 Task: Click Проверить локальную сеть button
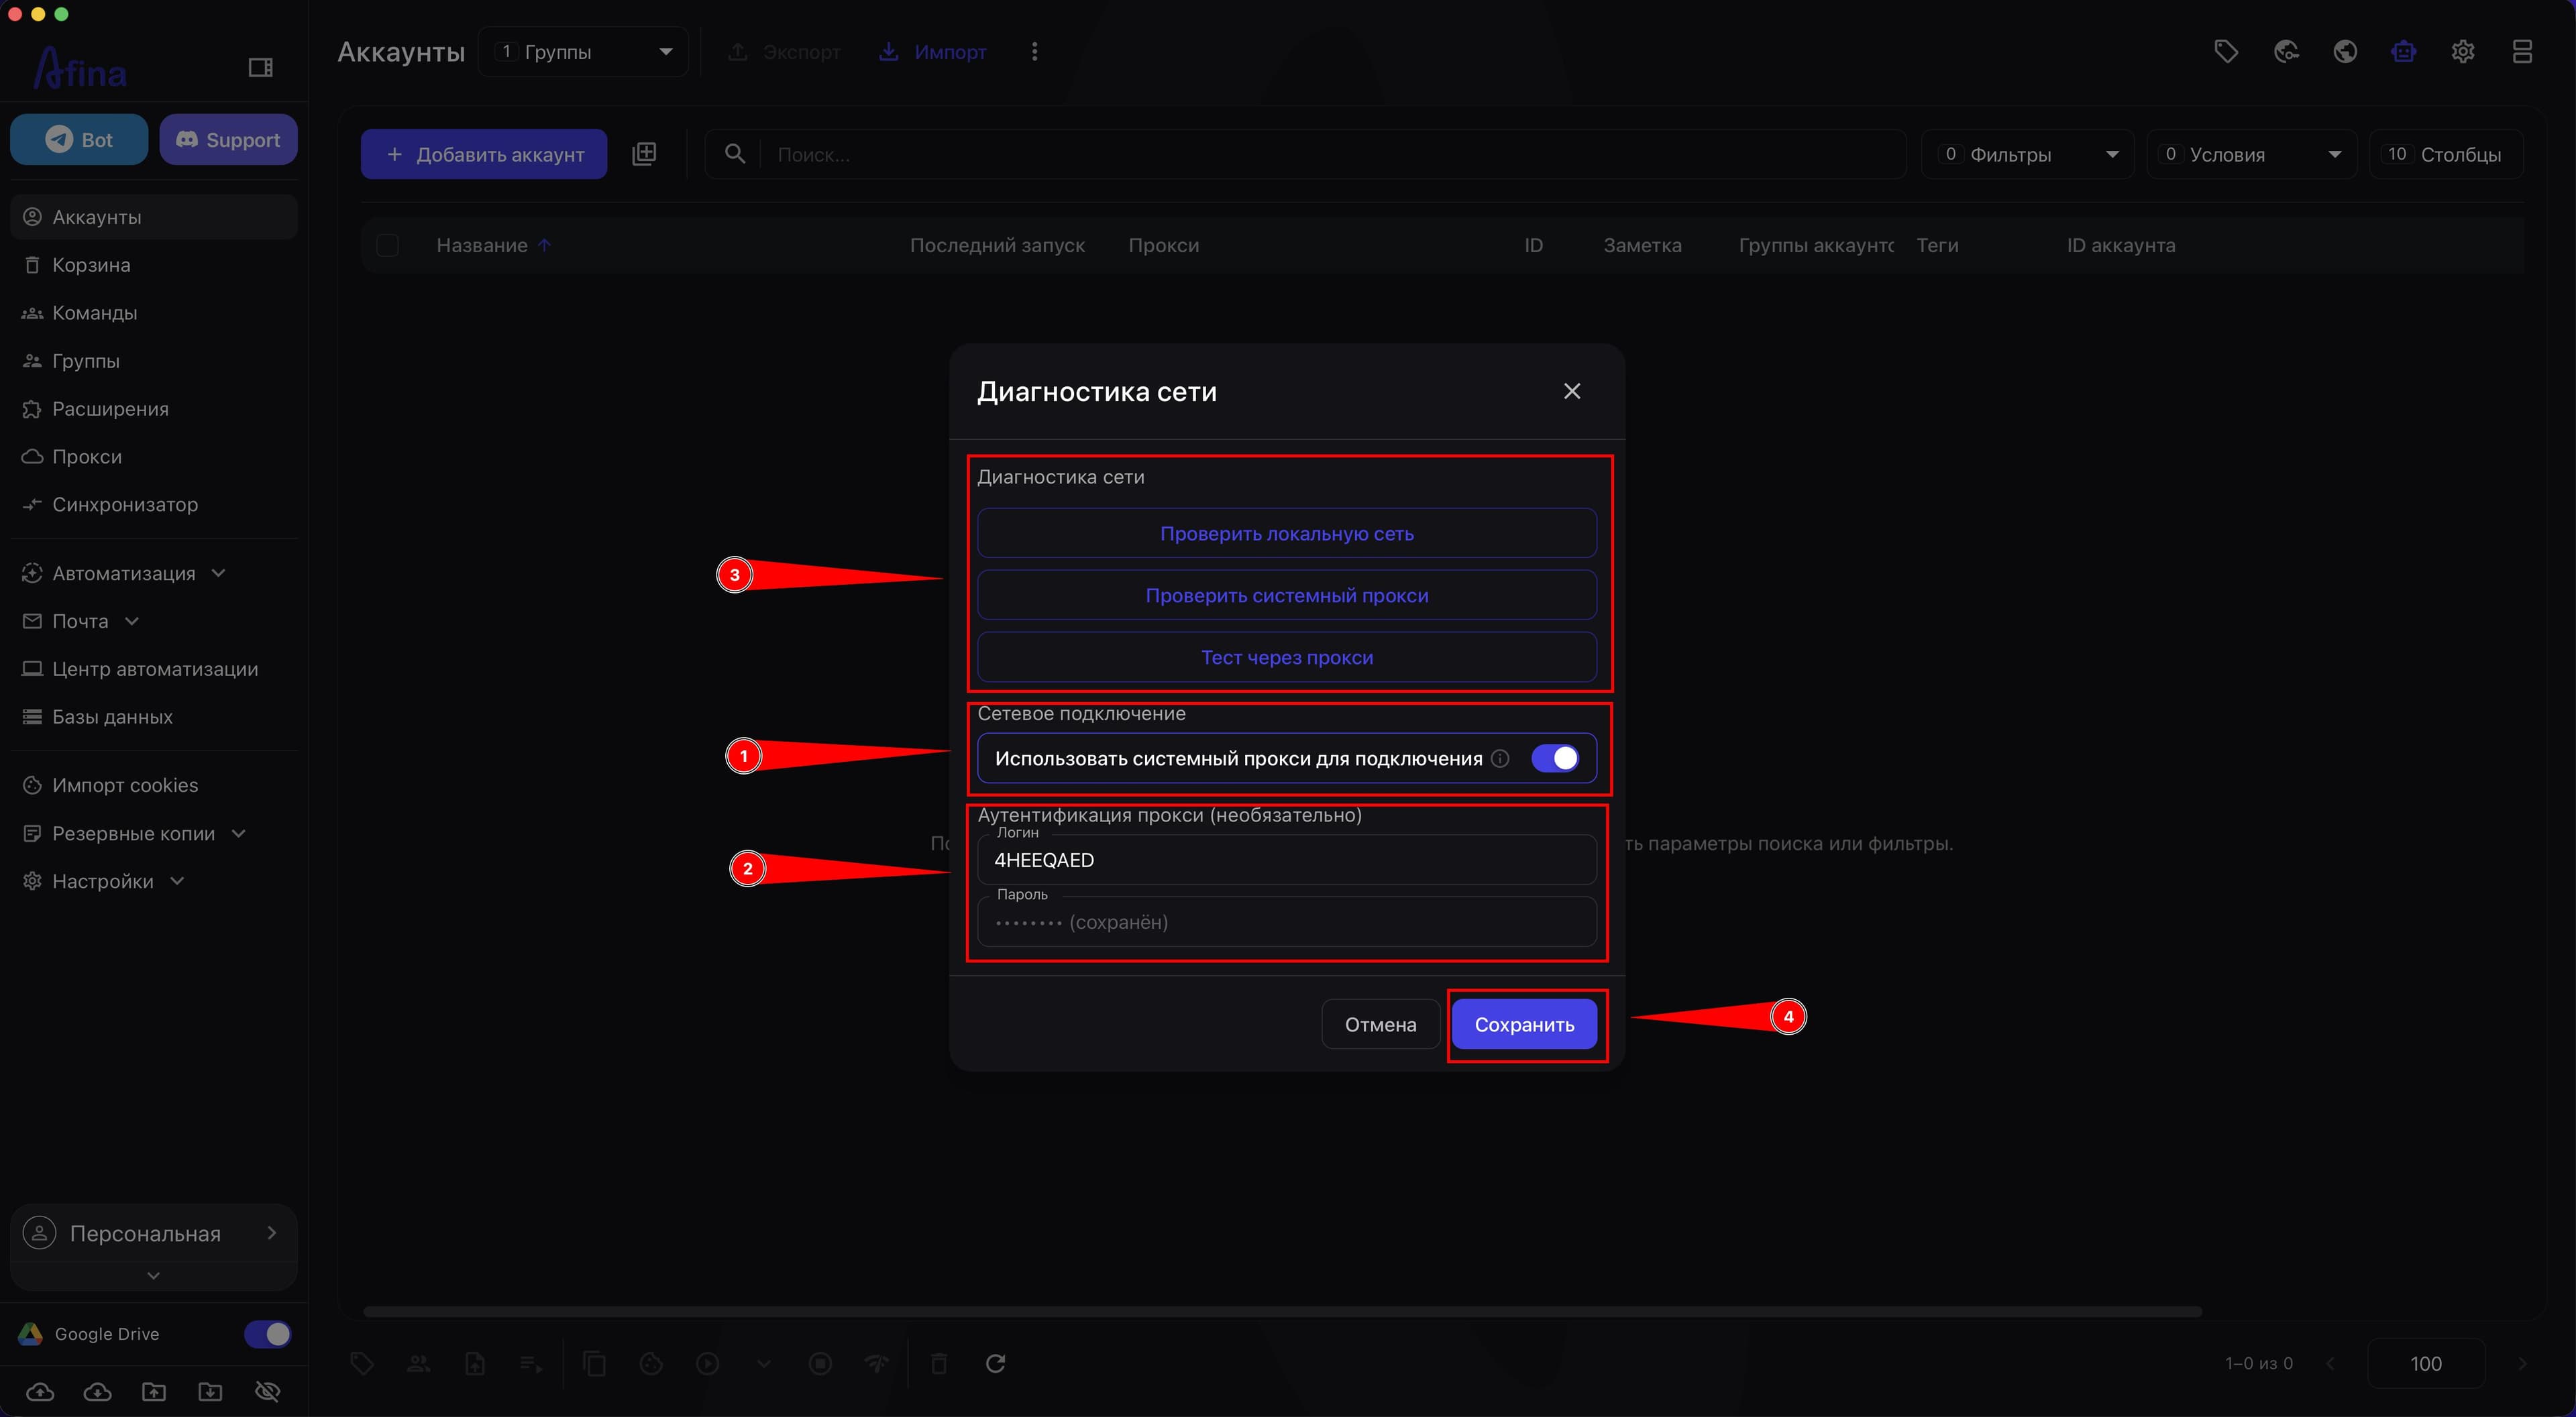tap(1287, 533)
